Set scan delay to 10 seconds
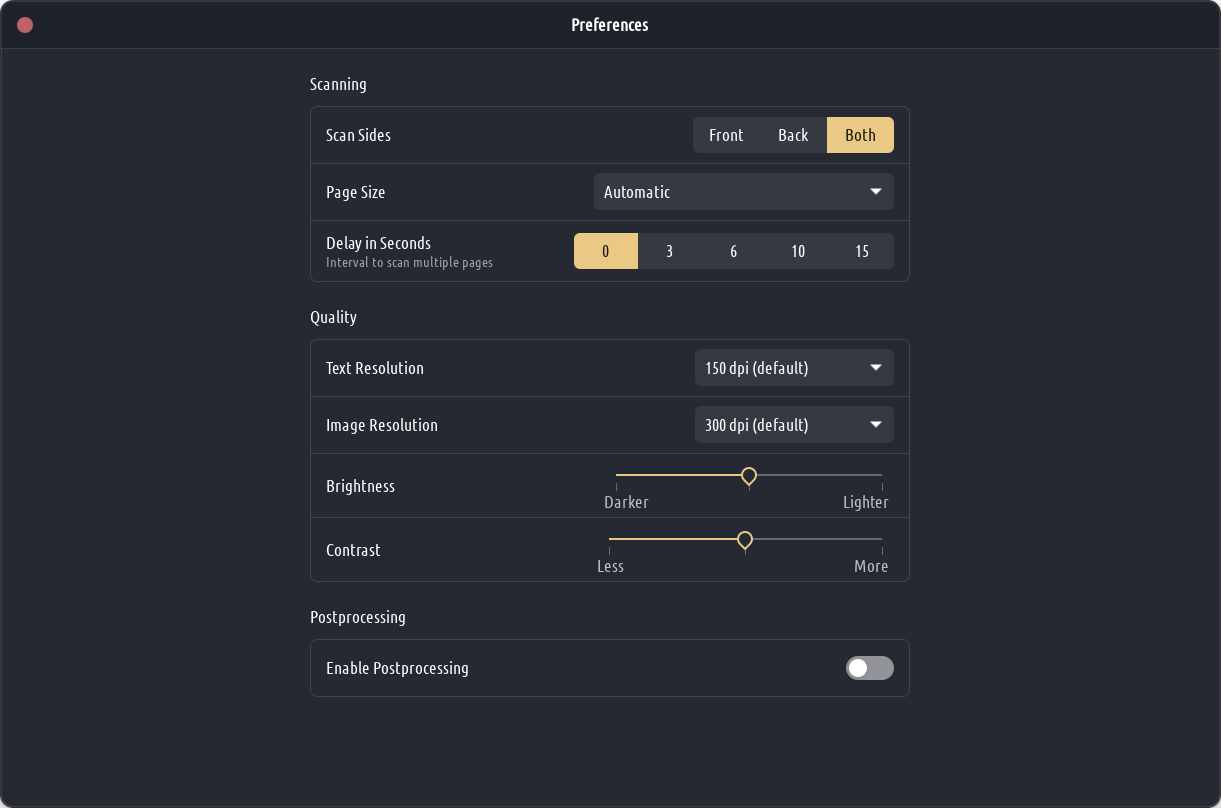This screenshot has height=808, width=1221. coord(798,251)
